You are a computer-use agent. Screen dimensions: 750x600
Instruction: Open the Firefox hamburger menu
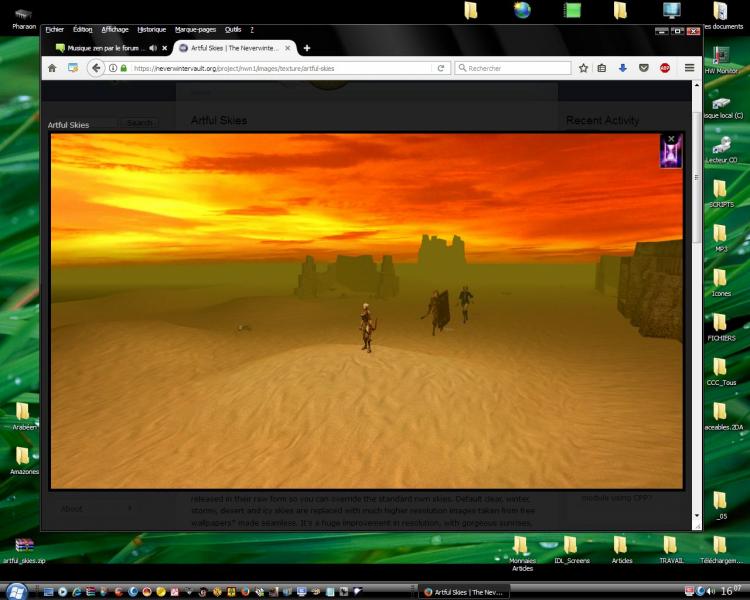[689, 68]
